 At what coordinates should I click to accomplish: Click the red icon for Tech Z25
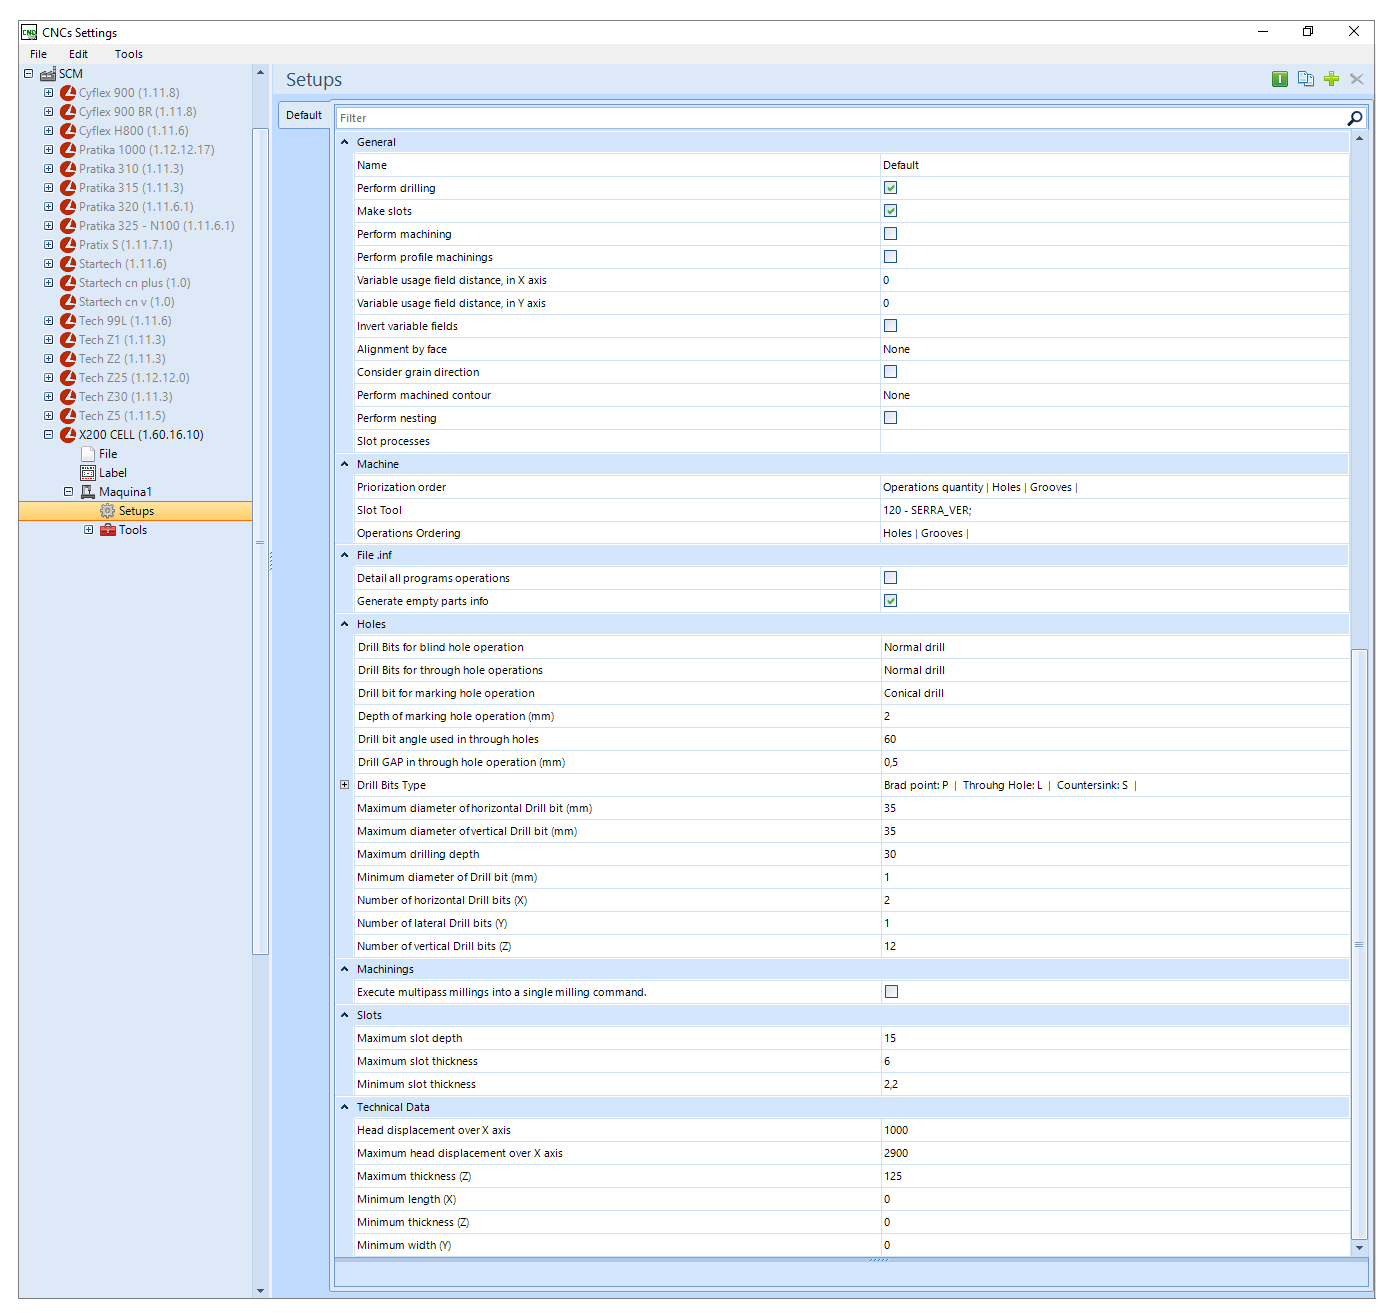pyautogui.click(x=68, y=378)
